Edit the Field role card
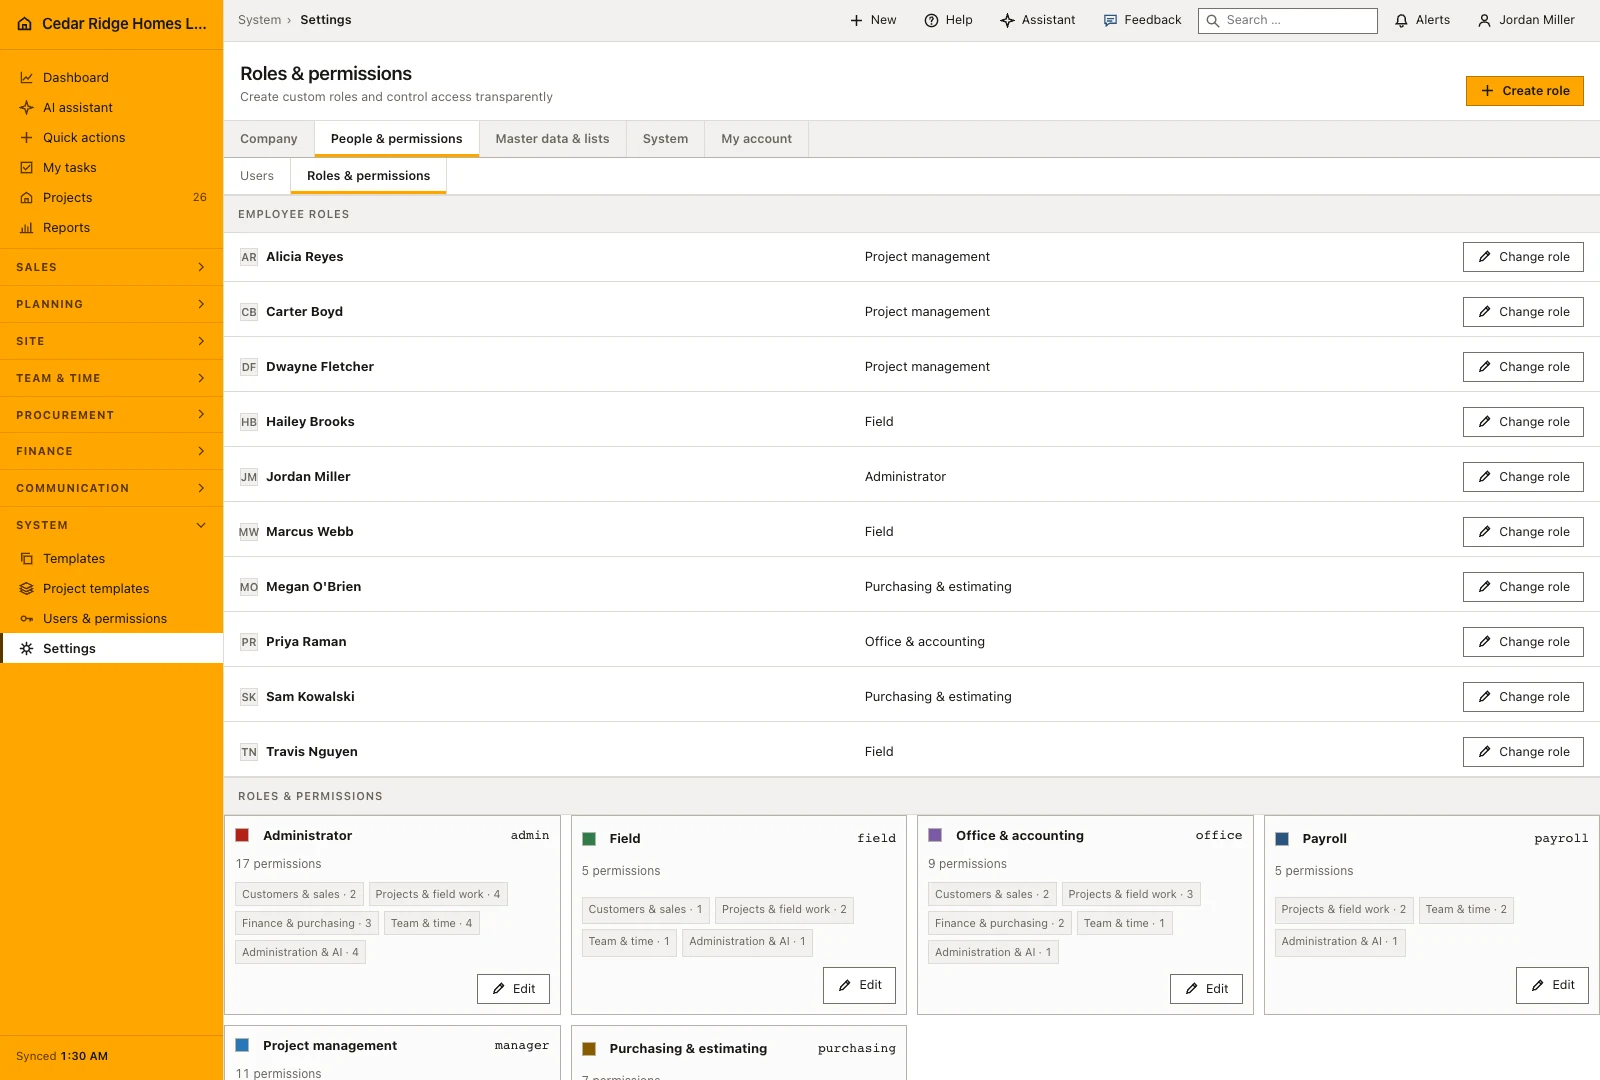This screenshot has height=1080, width=1600. click(859, 985)
